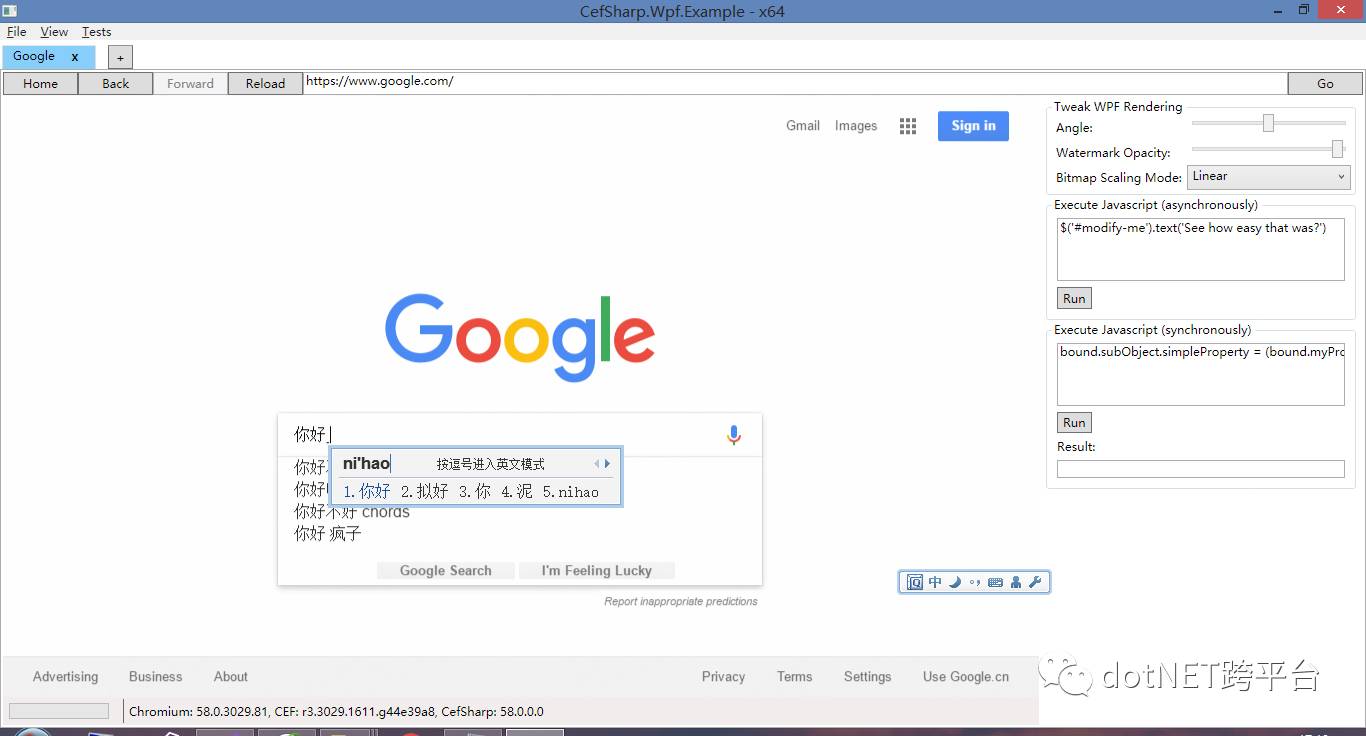This screenshot has height=736, width=1366.
Task: Click the asynchronous Javascript text box
Action: [1201, 249]
